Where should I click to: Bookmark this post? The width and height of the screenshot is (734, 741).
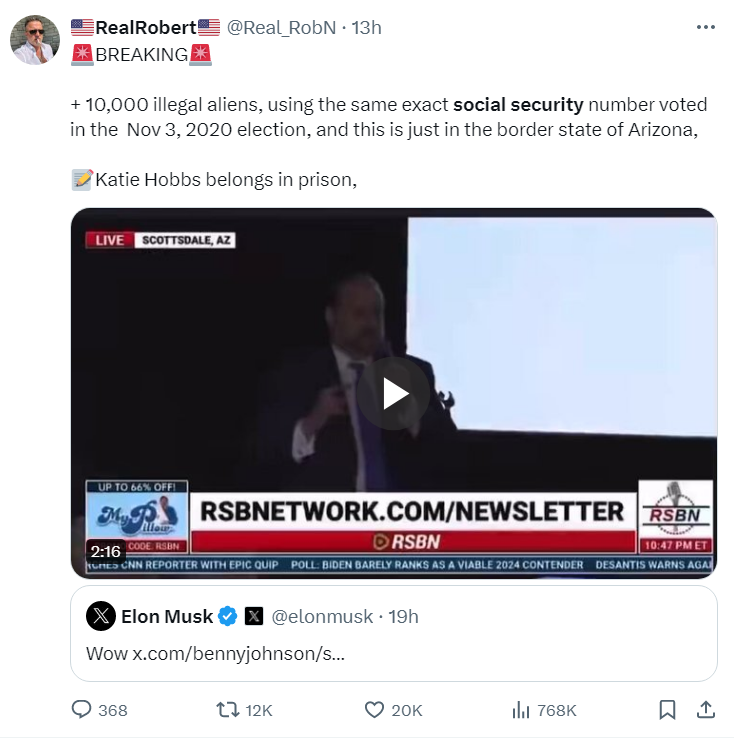(667, 710)
